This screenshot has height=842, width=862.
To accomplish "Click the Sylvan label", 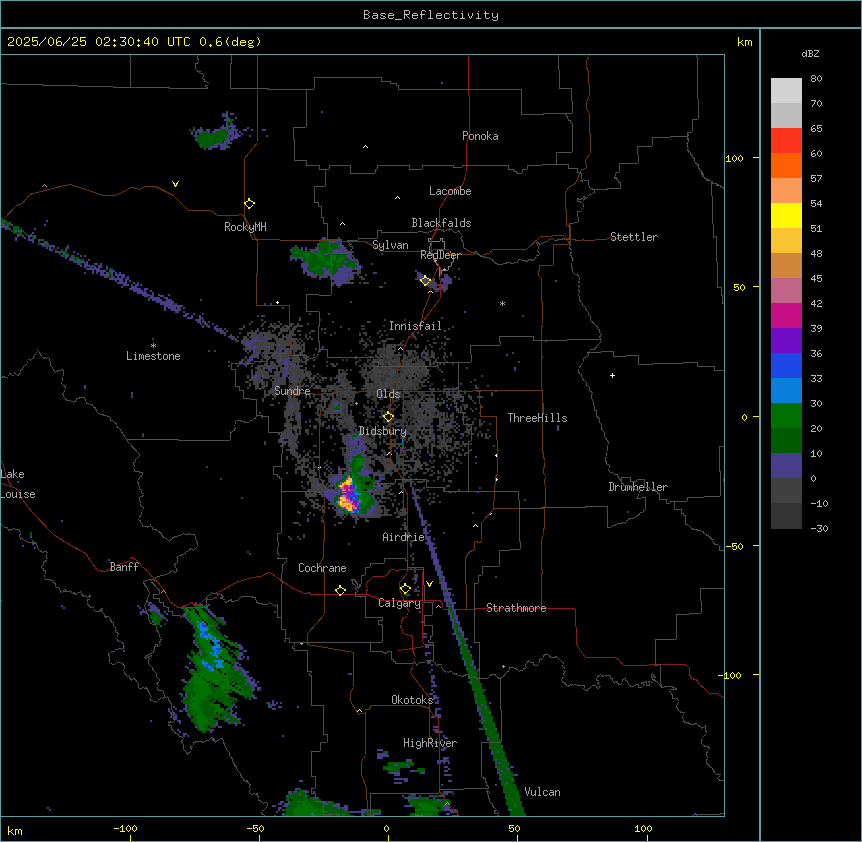I will [x=390, y=245].
